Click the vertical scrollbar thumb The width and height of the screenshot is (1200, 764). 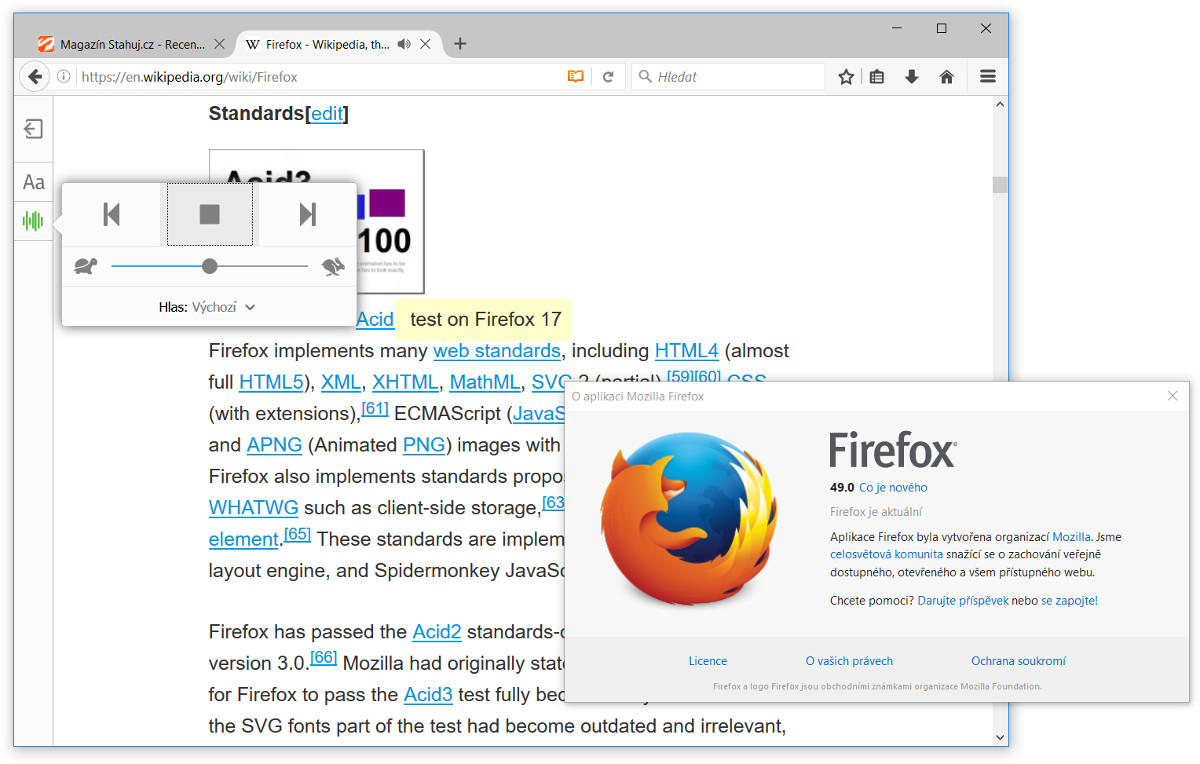[x=1000, y=185]
